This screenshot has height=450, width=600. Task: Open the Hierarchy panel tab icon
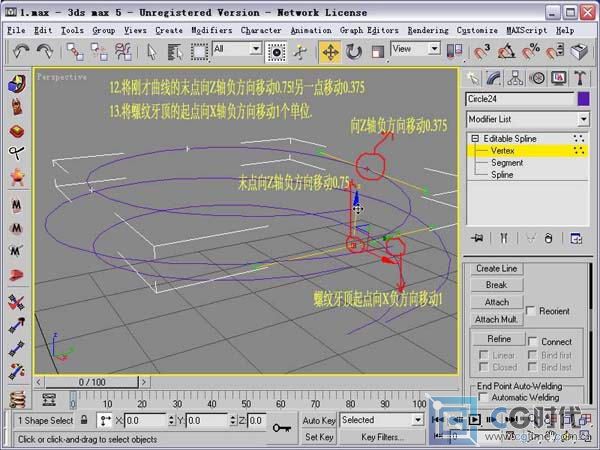(x=515, y=78)
